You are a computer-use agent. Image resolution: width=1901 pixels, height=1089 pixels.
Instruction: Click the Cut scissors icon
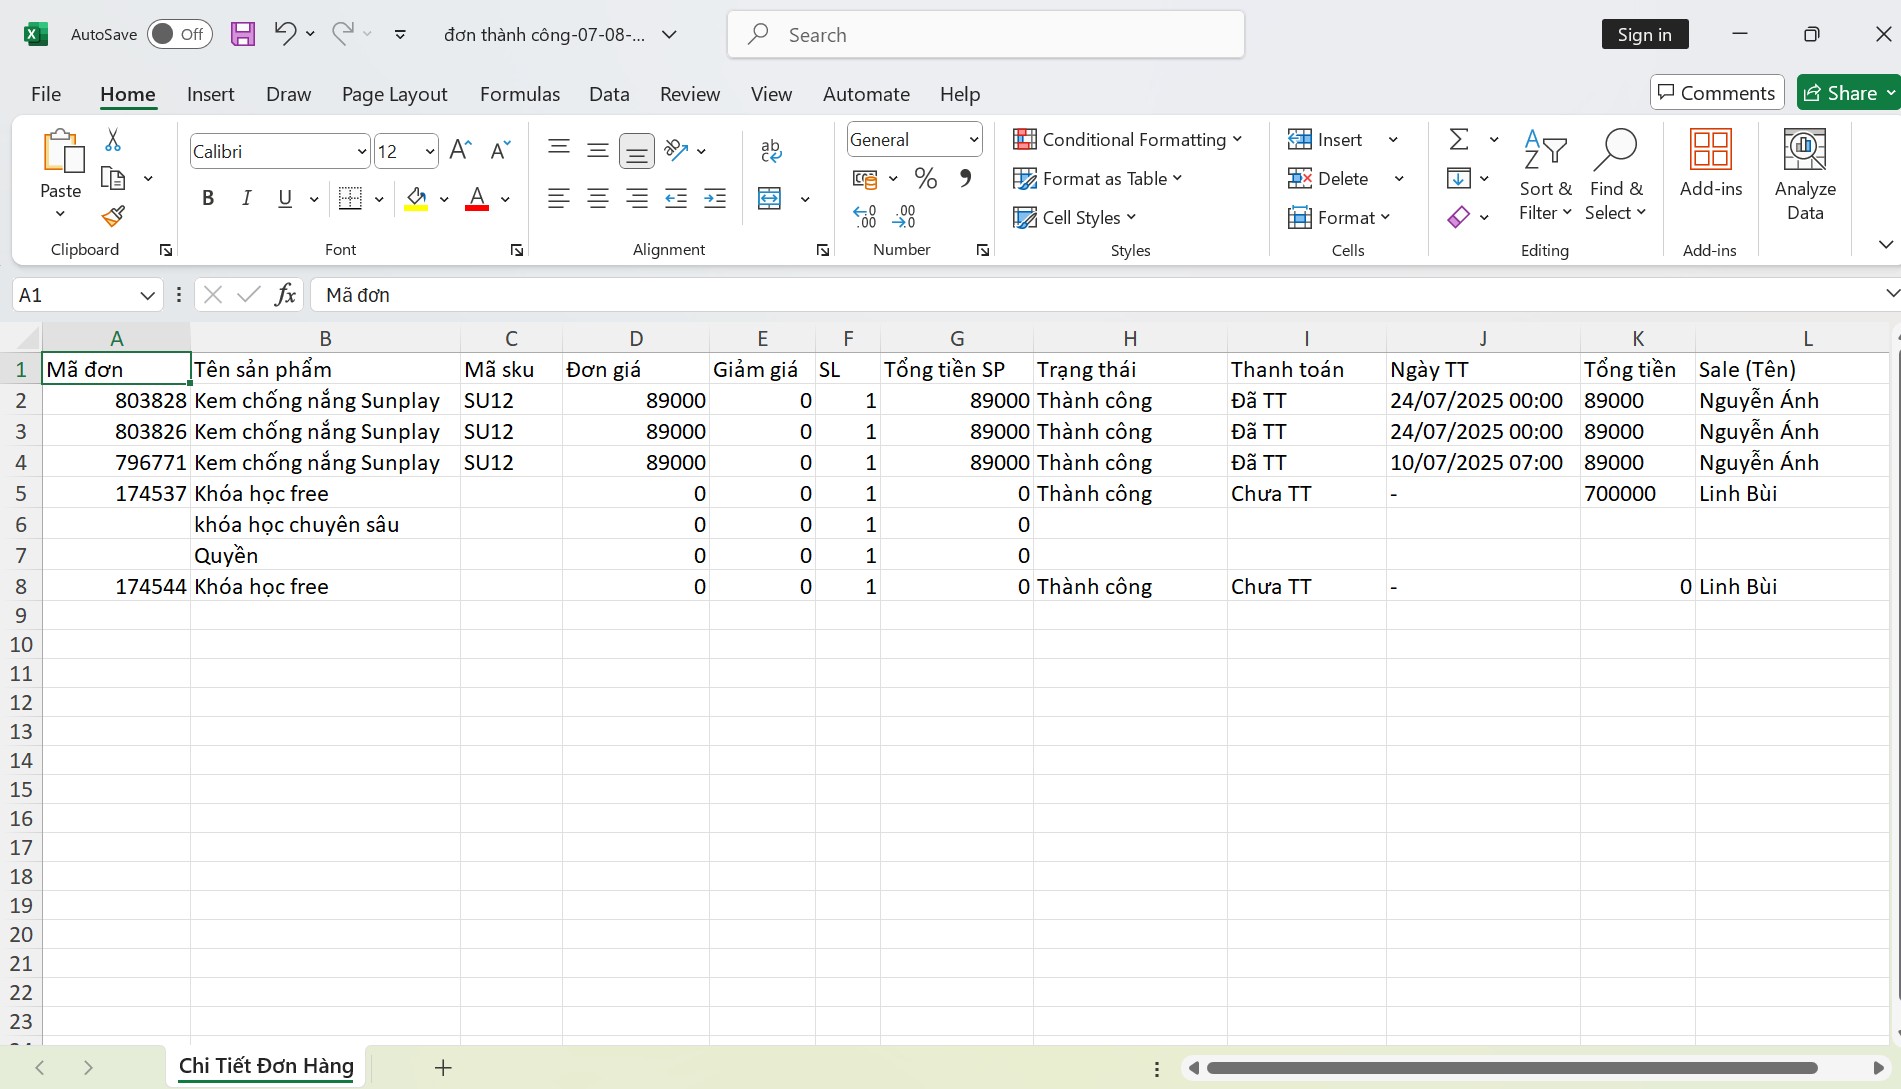click(x=113, y=140)
